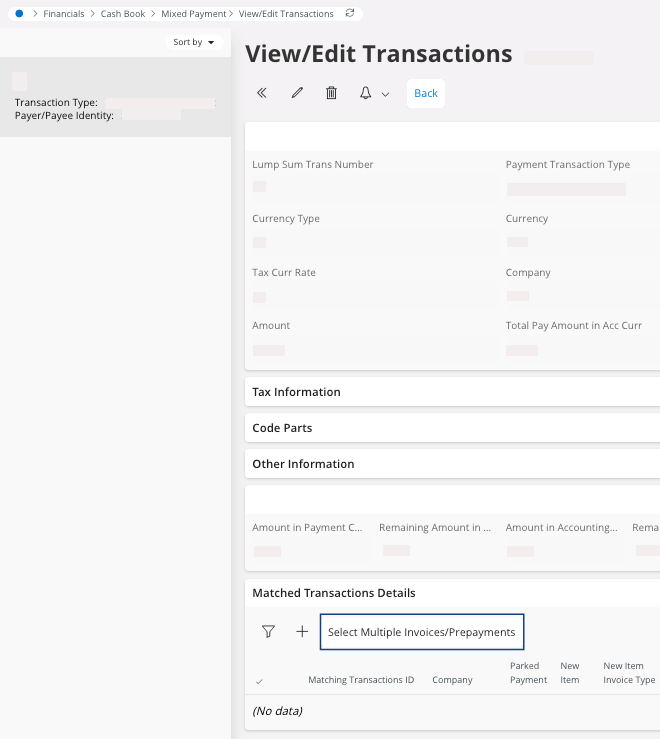Click the bell notification icon
The height and width of the screenshot is (739, 660).
pos(365,93)
